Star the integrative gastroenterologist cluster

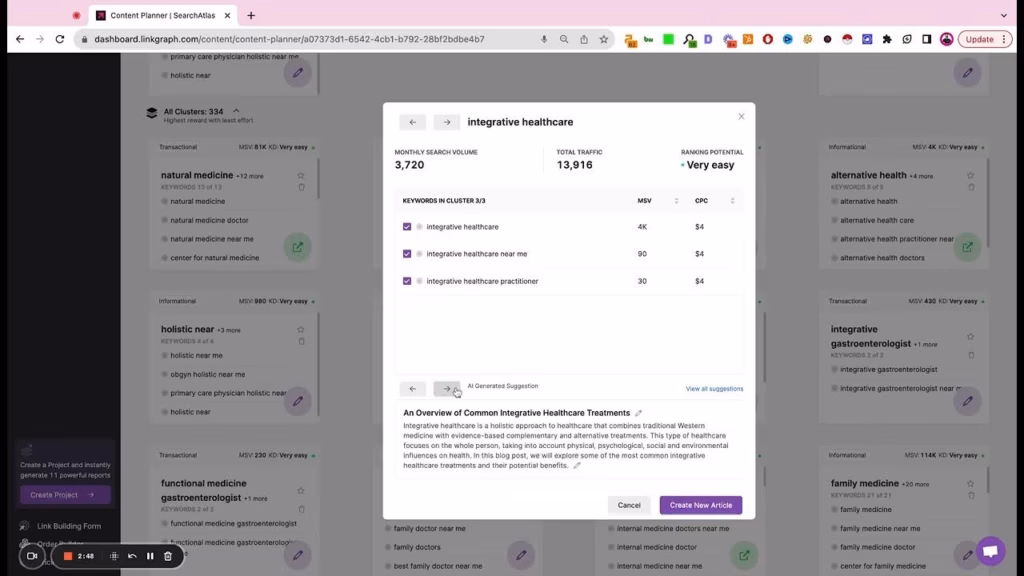click(x=970, y=336)
